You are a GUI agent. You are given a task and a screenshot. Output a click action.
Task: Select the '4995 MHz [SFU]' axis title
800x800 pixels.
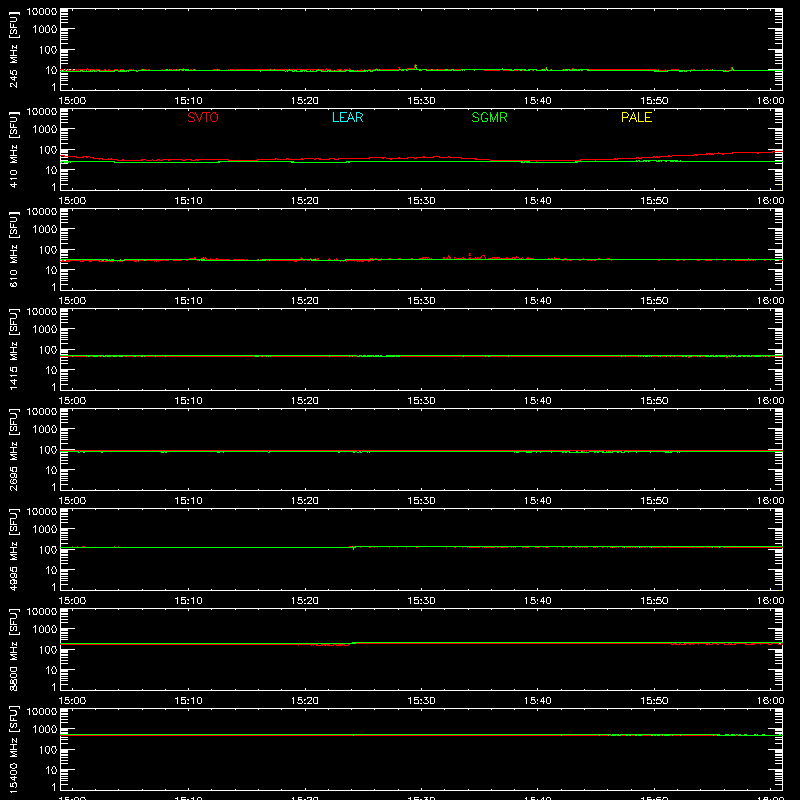click(x=14, y=549)
